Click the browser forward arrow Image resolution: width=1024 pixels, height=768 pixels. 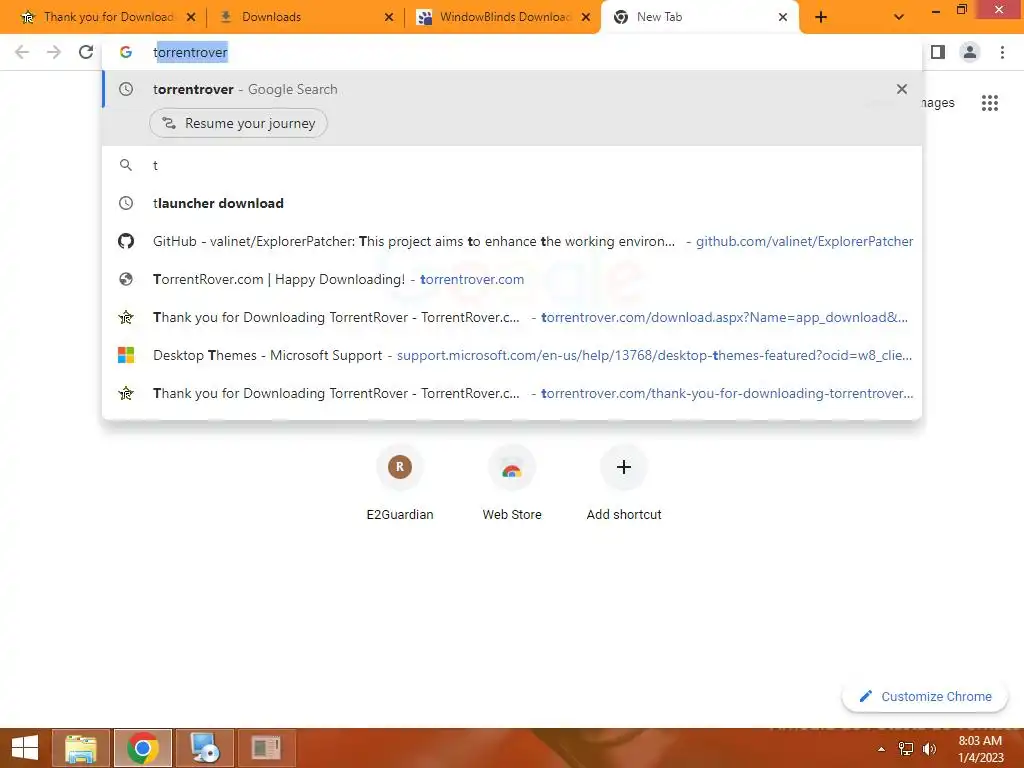[x=54, y=52]
